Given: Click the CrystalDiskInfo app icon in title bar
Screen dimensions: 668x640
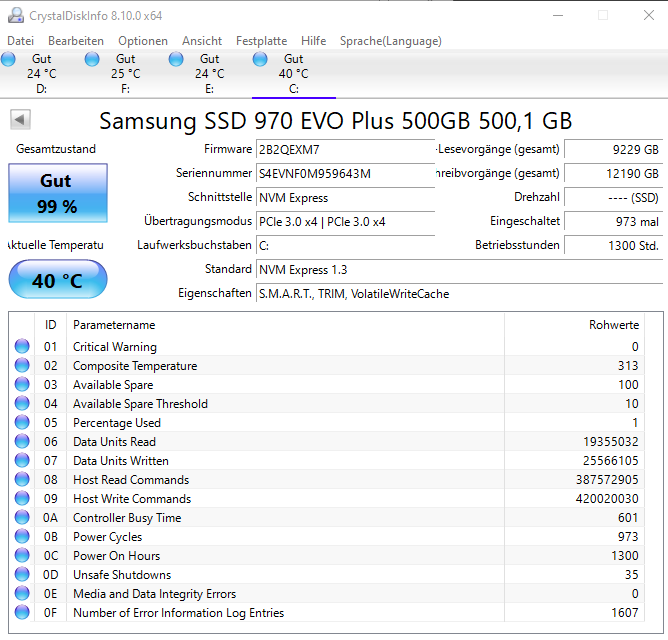Looking at the screenshot, I should [x=16, y=15].
